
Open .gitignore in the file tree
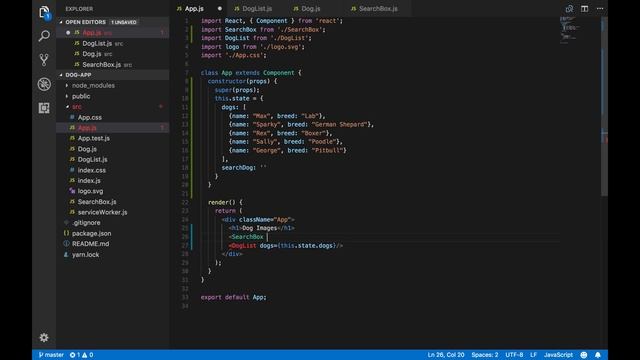coord(113,223)
